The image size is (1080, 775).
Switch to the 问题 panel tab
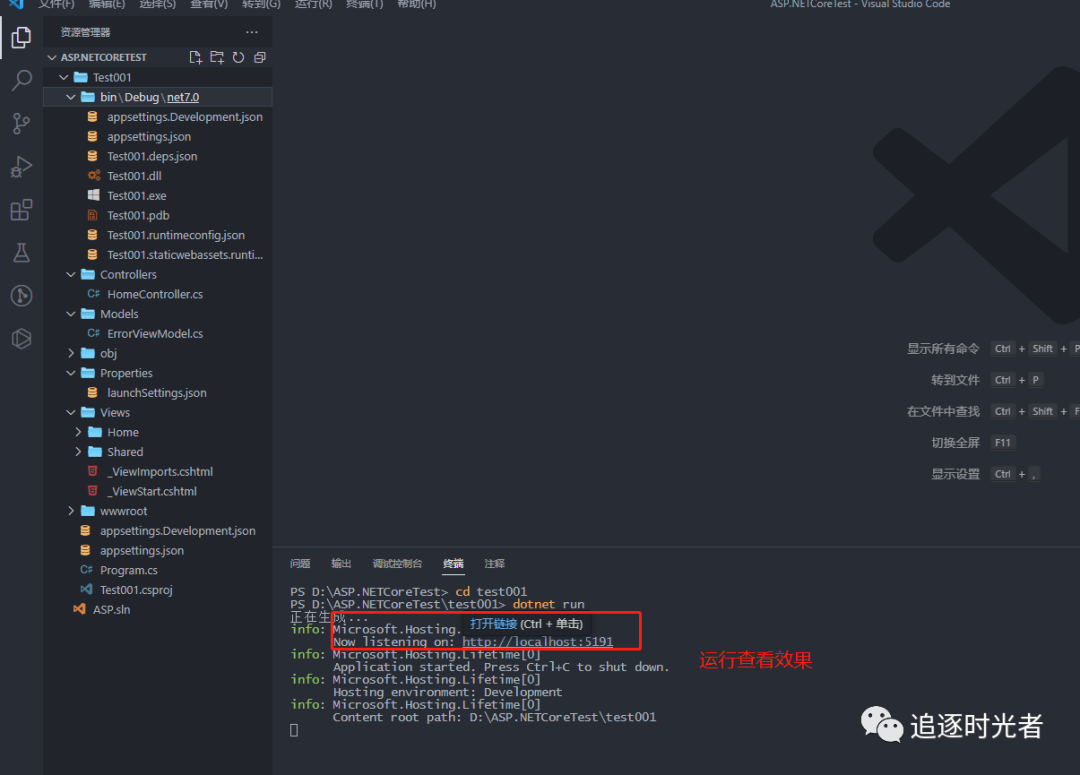pos(300,564)
